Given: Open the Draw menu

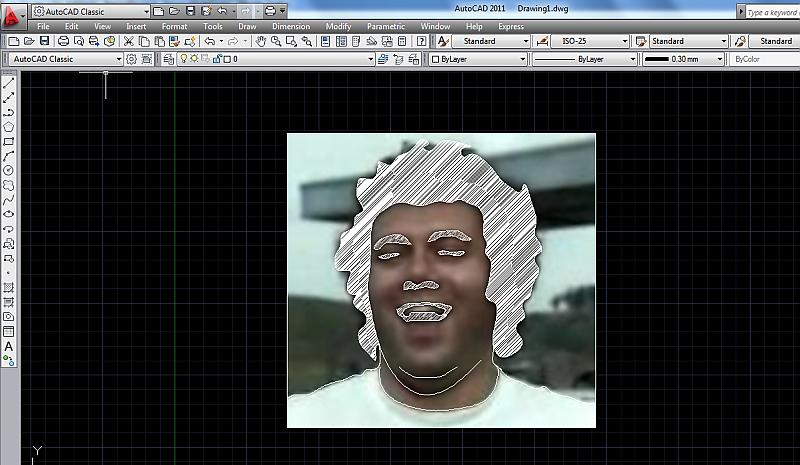Looking at the screenshot, I should point(247,26).
